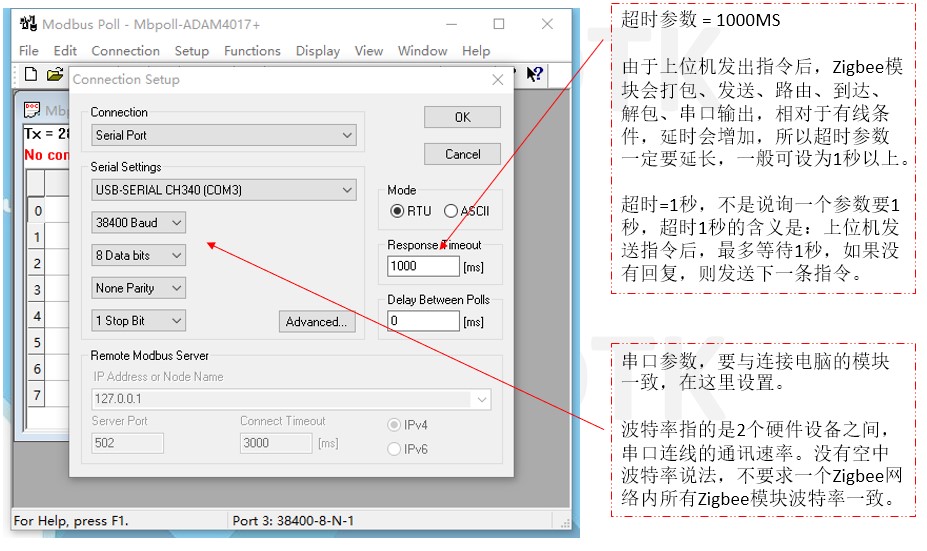Select row 6 in the register table

coord(37,369)
